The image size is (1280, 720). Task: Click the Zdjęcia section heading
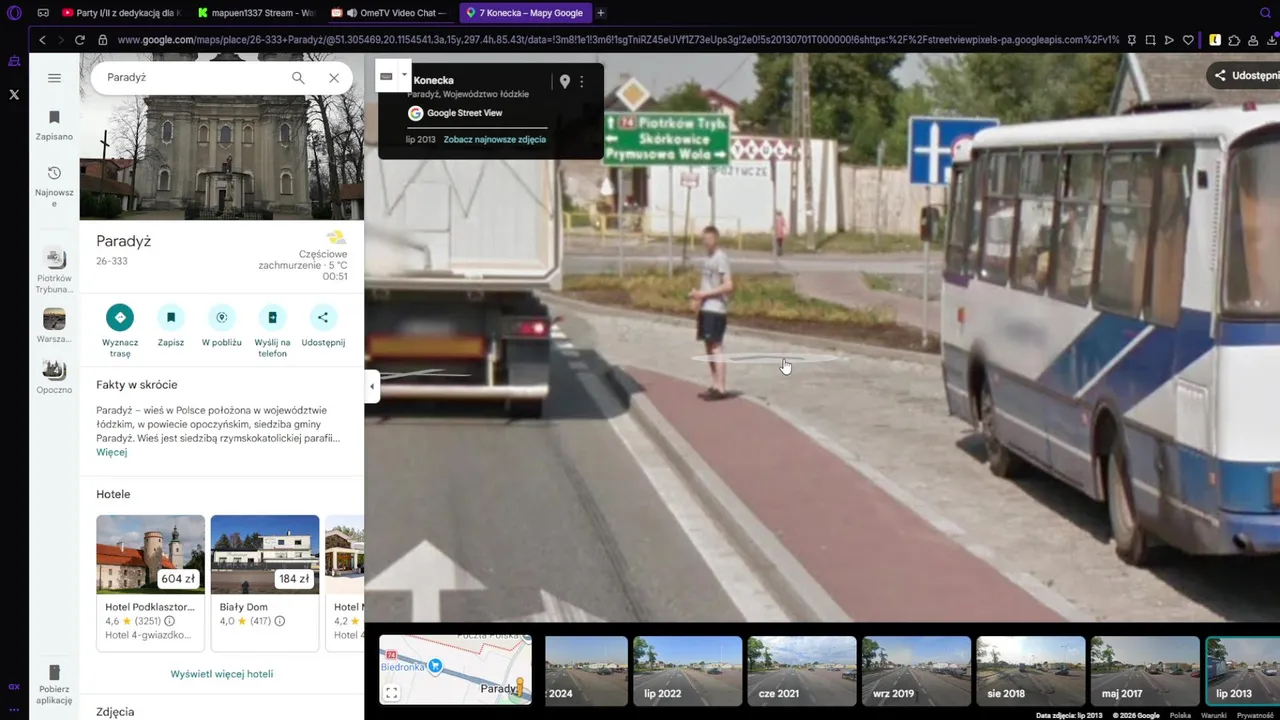click(115, 712)
